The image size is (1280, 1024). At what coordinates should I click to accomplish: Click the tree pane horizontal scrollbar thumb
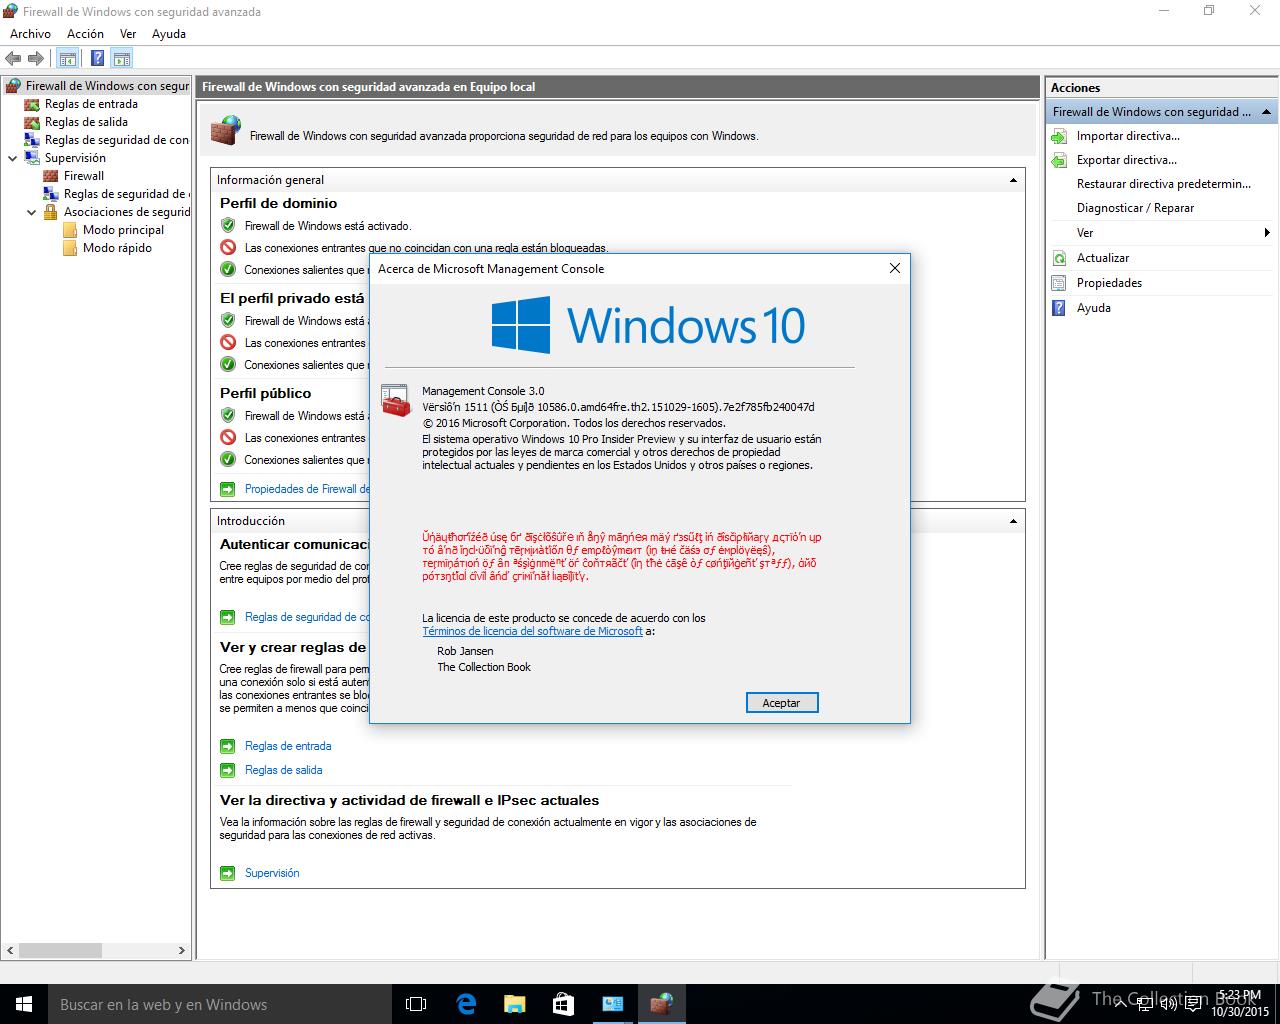point(59,951)
